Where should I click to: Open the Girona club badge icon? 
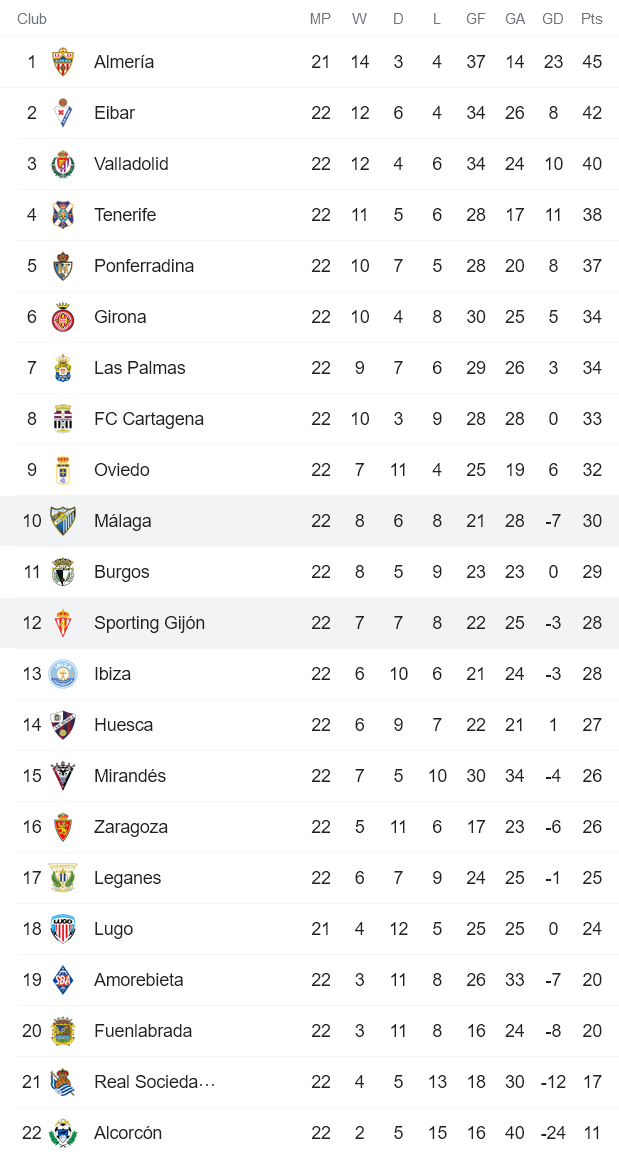pyautogui.click(x=63, y=317)
